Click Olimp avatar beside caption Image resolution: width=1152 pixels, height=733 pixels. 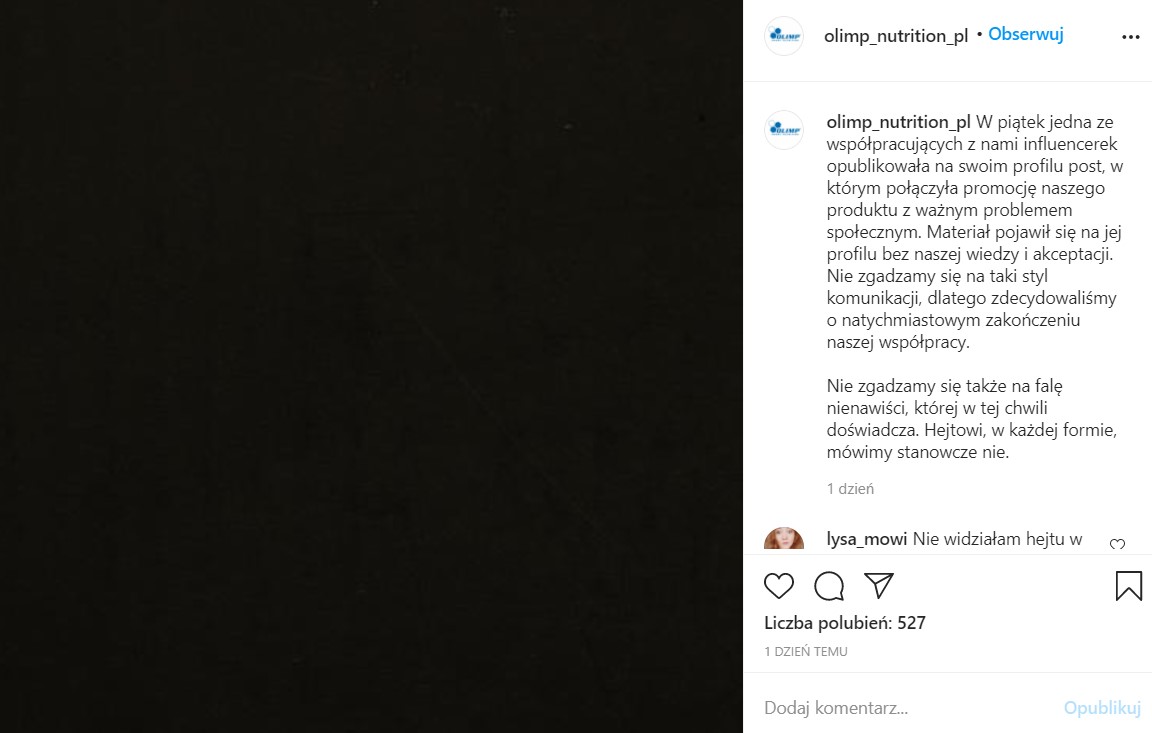pos(784,130)
